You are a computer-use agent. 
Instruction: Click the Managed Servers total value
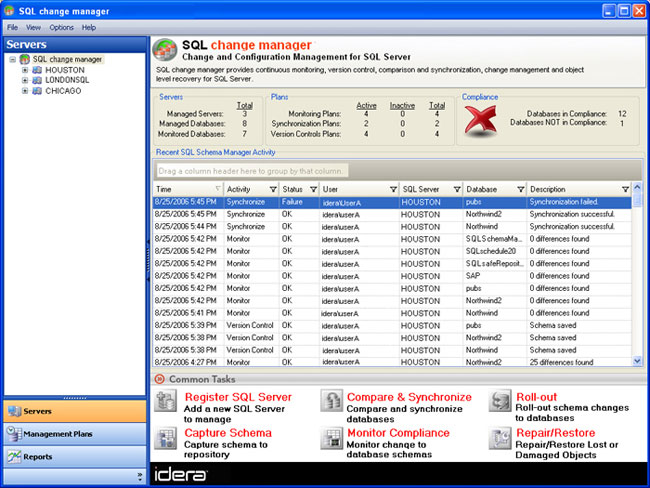coord(245,114)
